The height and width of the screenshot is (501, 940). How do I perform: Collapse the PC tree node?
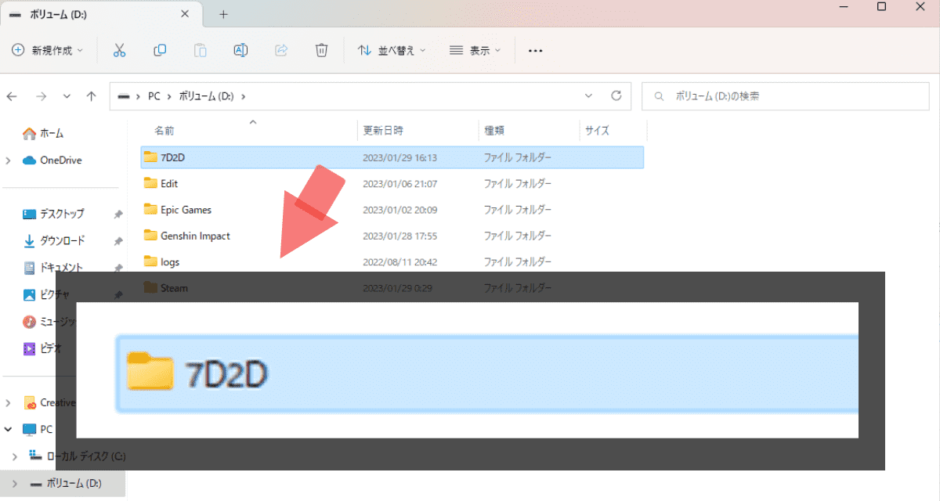(x=8, y=430)
